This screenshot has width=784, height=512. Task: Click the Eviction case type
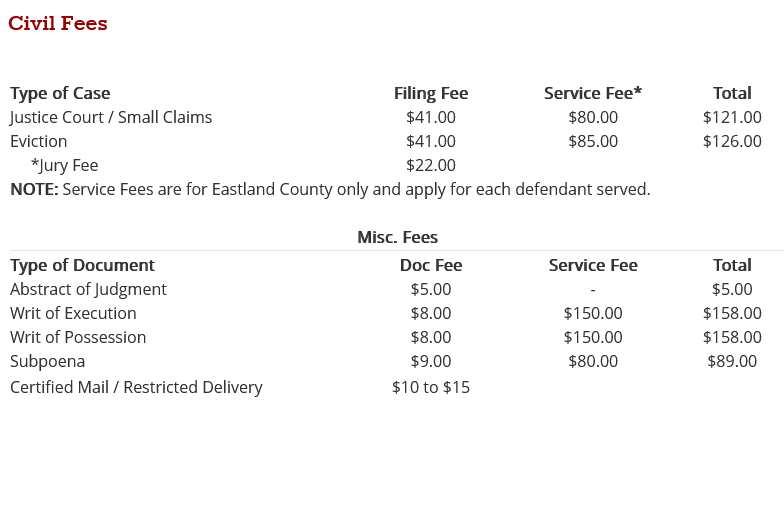[39, 141]
